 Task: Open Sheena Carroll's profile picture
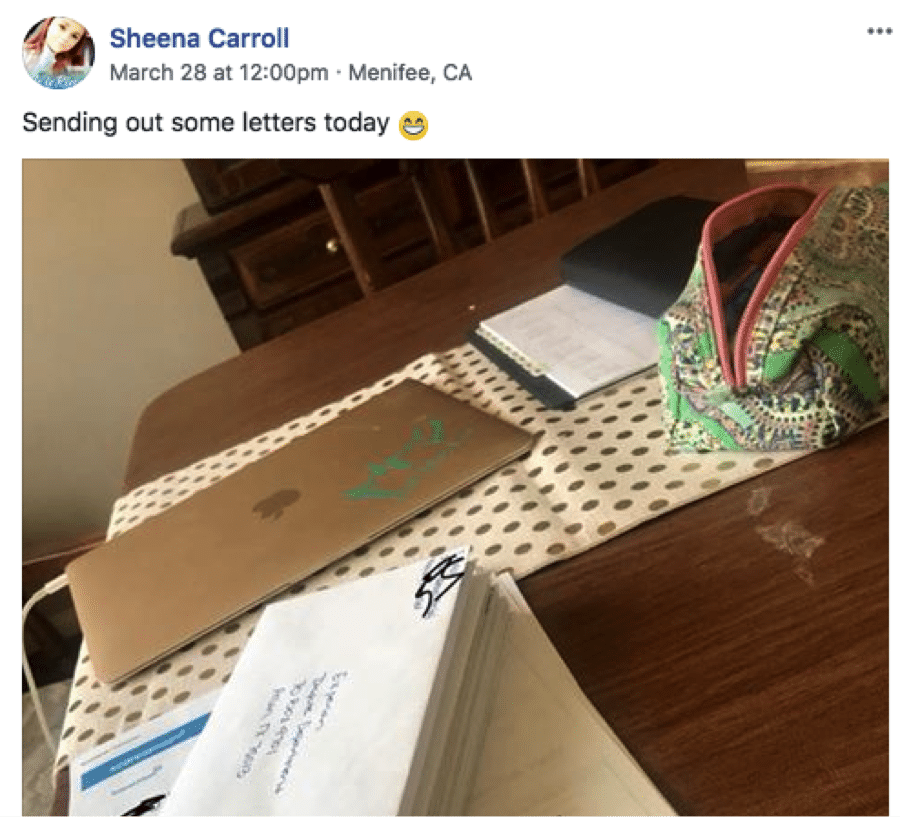[x=58, y=52]
